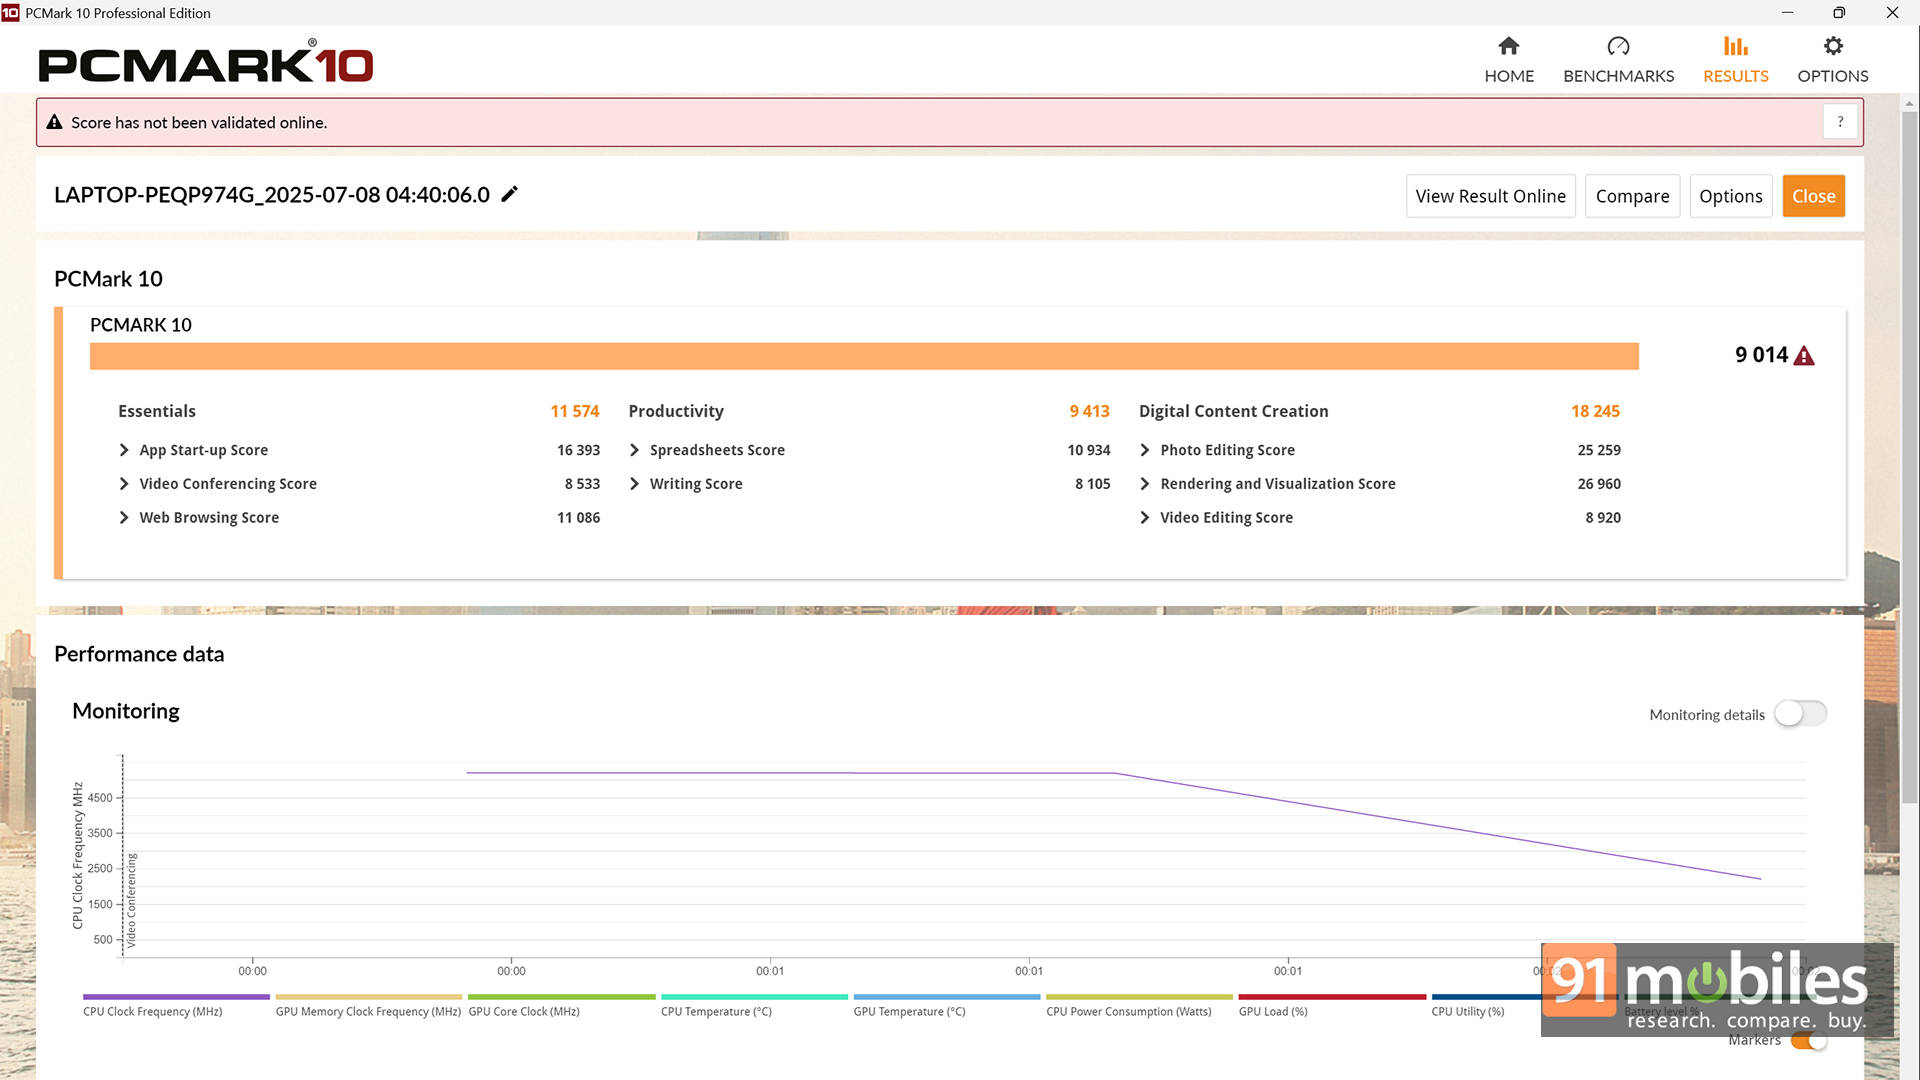Expand the Writing Score row

pos(634,484)
